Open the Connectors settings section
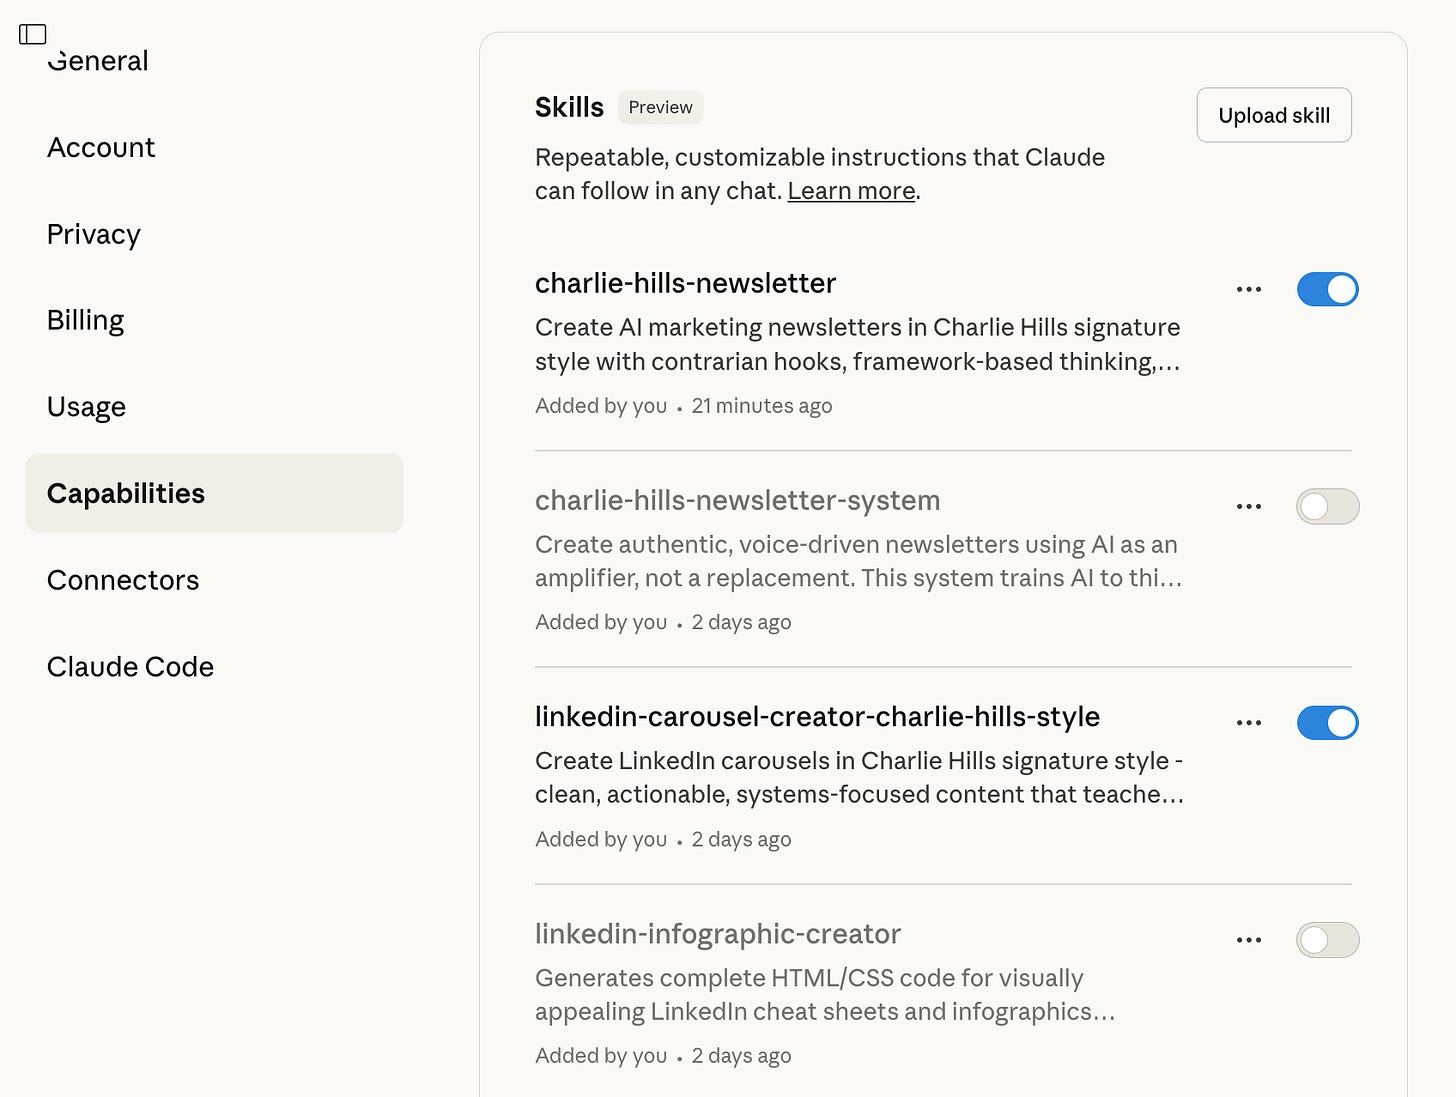 123,580
